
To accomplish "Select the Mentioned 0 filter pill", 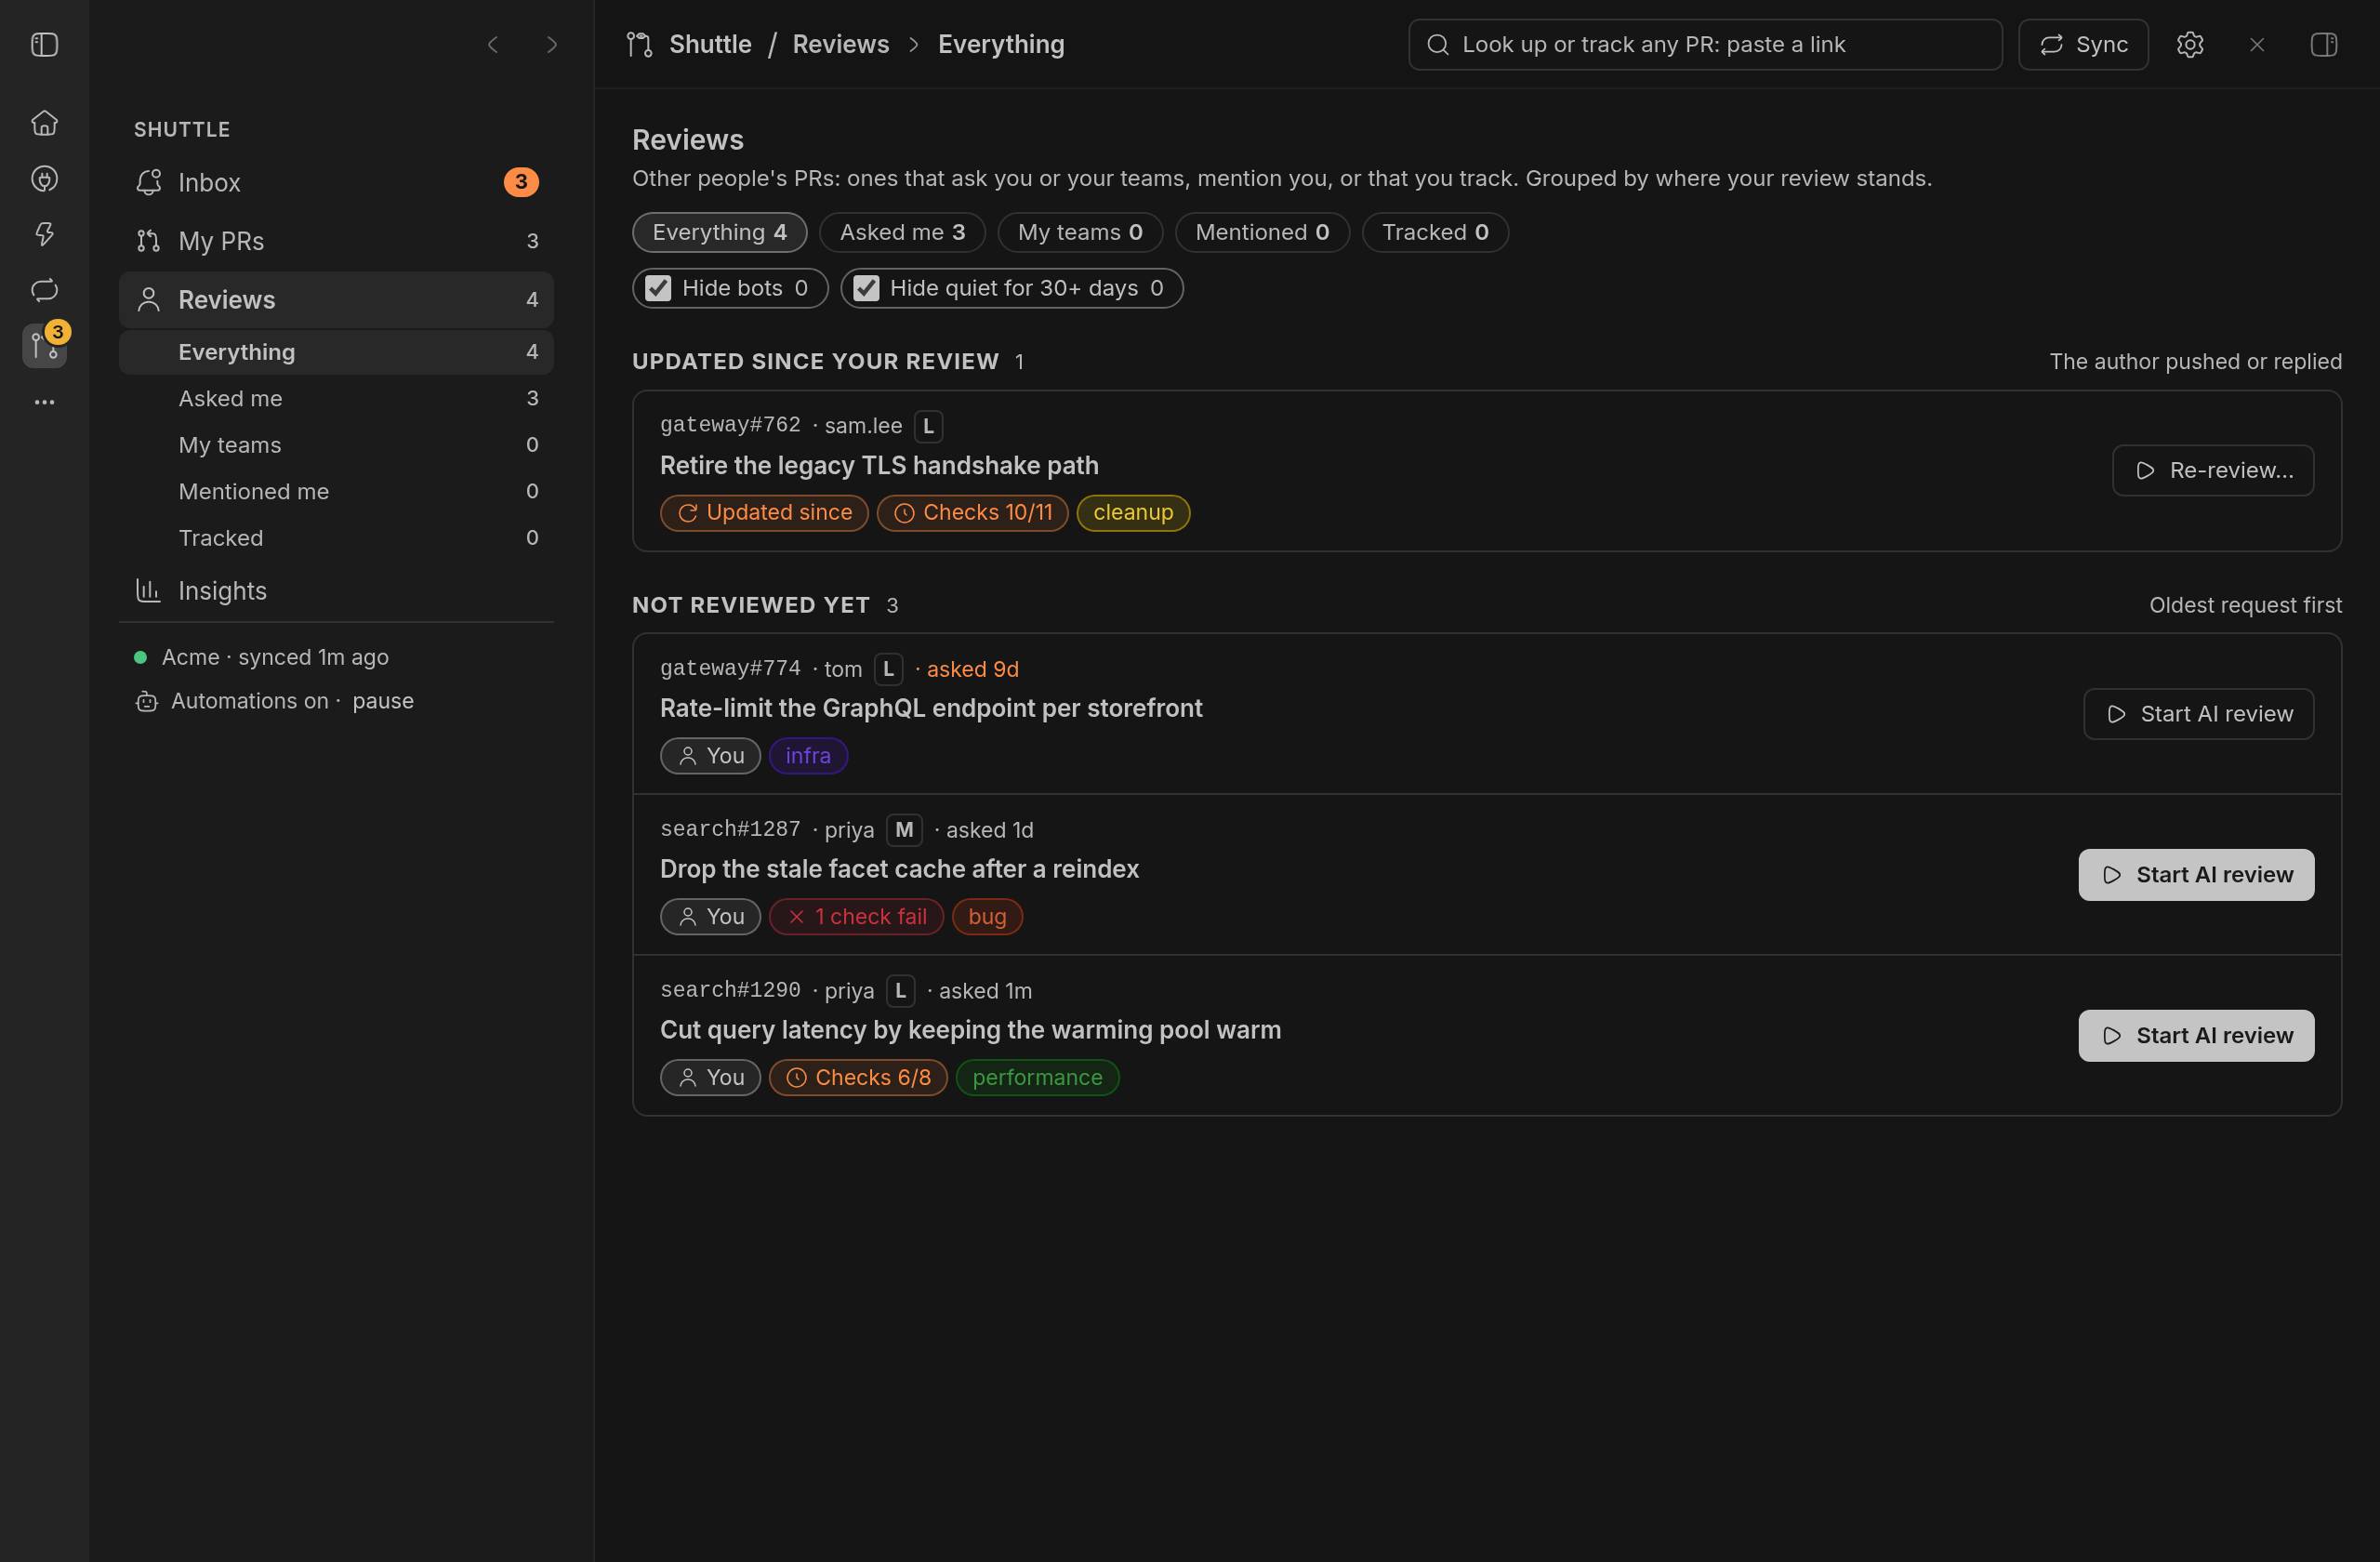I will pos(1262,232).
